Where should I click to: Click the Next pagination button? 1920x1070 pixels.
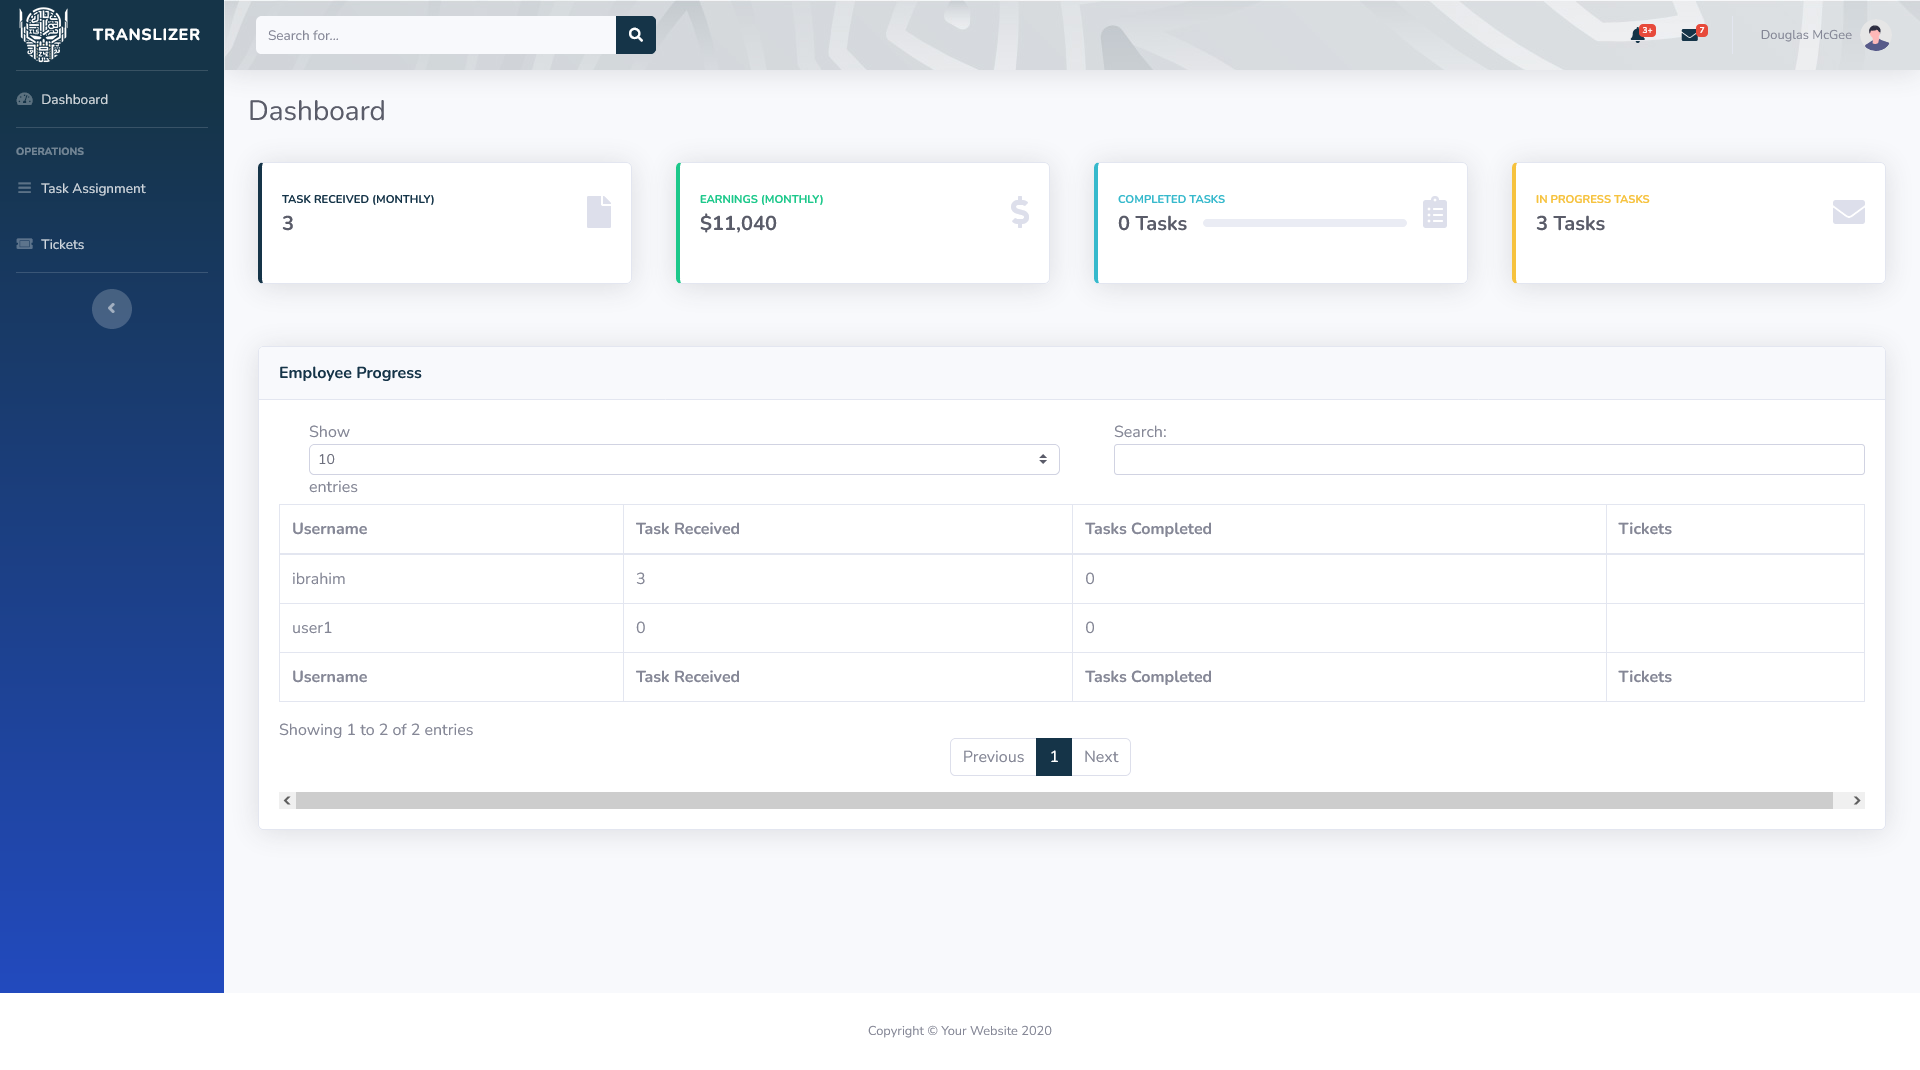[1101, 757]
